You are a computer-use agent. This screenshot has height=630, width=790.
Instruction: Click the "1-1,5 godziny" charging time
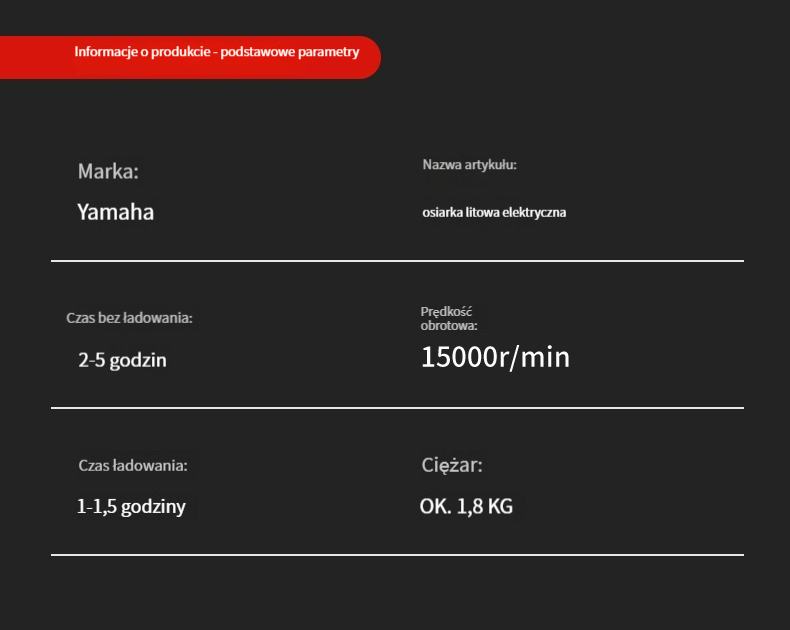131,507
